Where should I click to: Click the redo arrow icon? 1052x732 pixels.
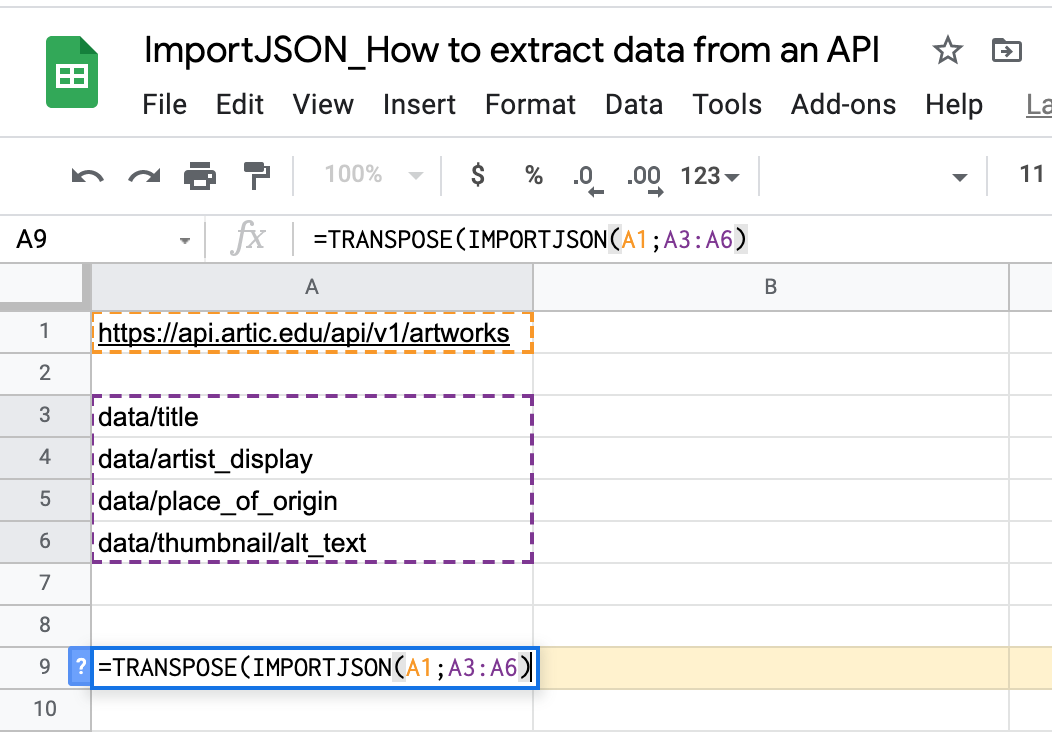click(x=144, y=176)
